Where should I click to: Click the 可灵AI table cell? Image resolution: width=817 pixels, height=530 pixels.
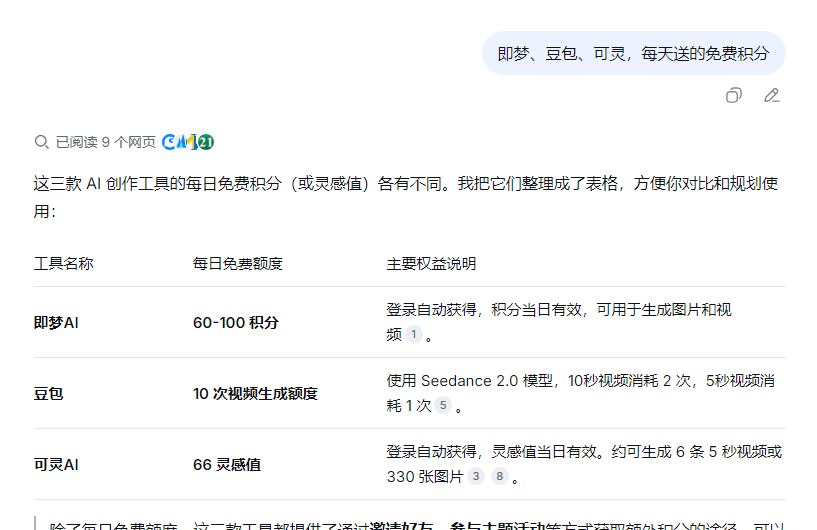pyautogui.click(x=56, y=464)
